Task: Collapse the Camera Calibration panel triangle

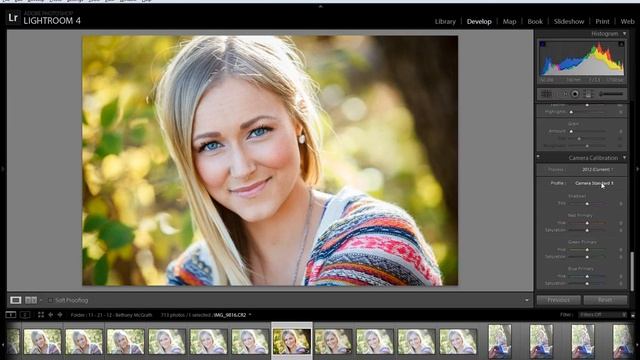Action: [624, 158]
